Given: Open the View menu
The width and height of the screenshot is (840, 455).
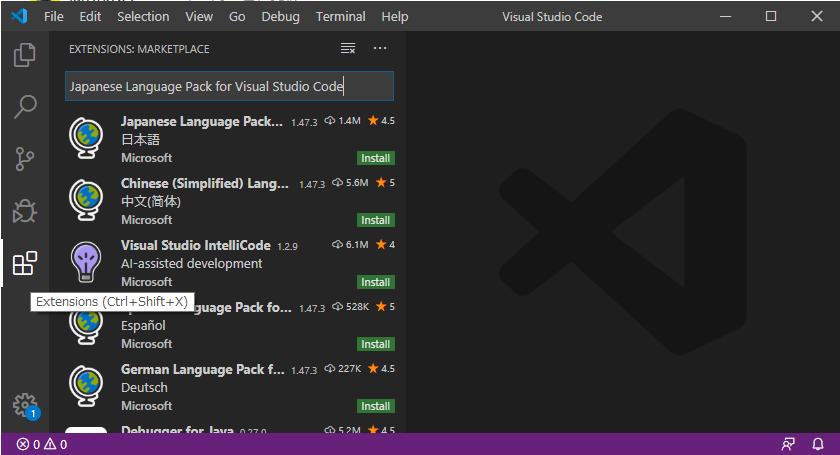Looking at the screenshot, I should point(199,17).
